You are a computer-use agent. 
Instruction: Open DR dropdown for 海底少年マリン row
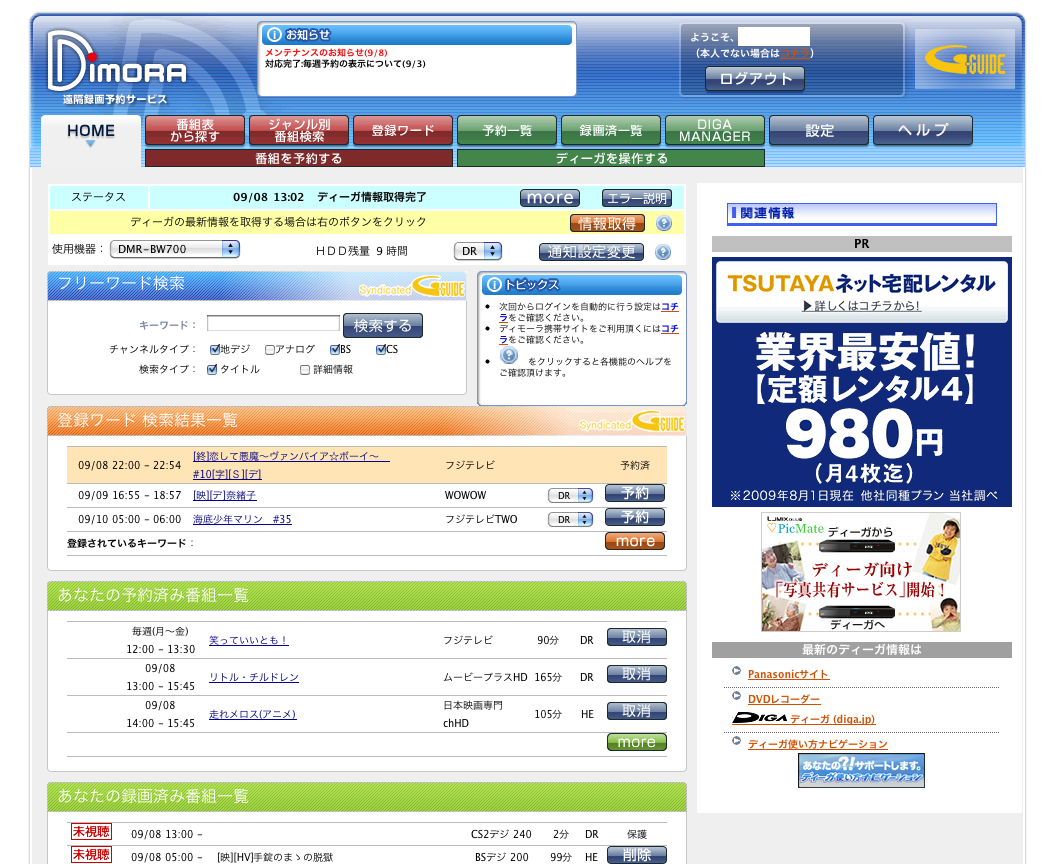(571, 519)
